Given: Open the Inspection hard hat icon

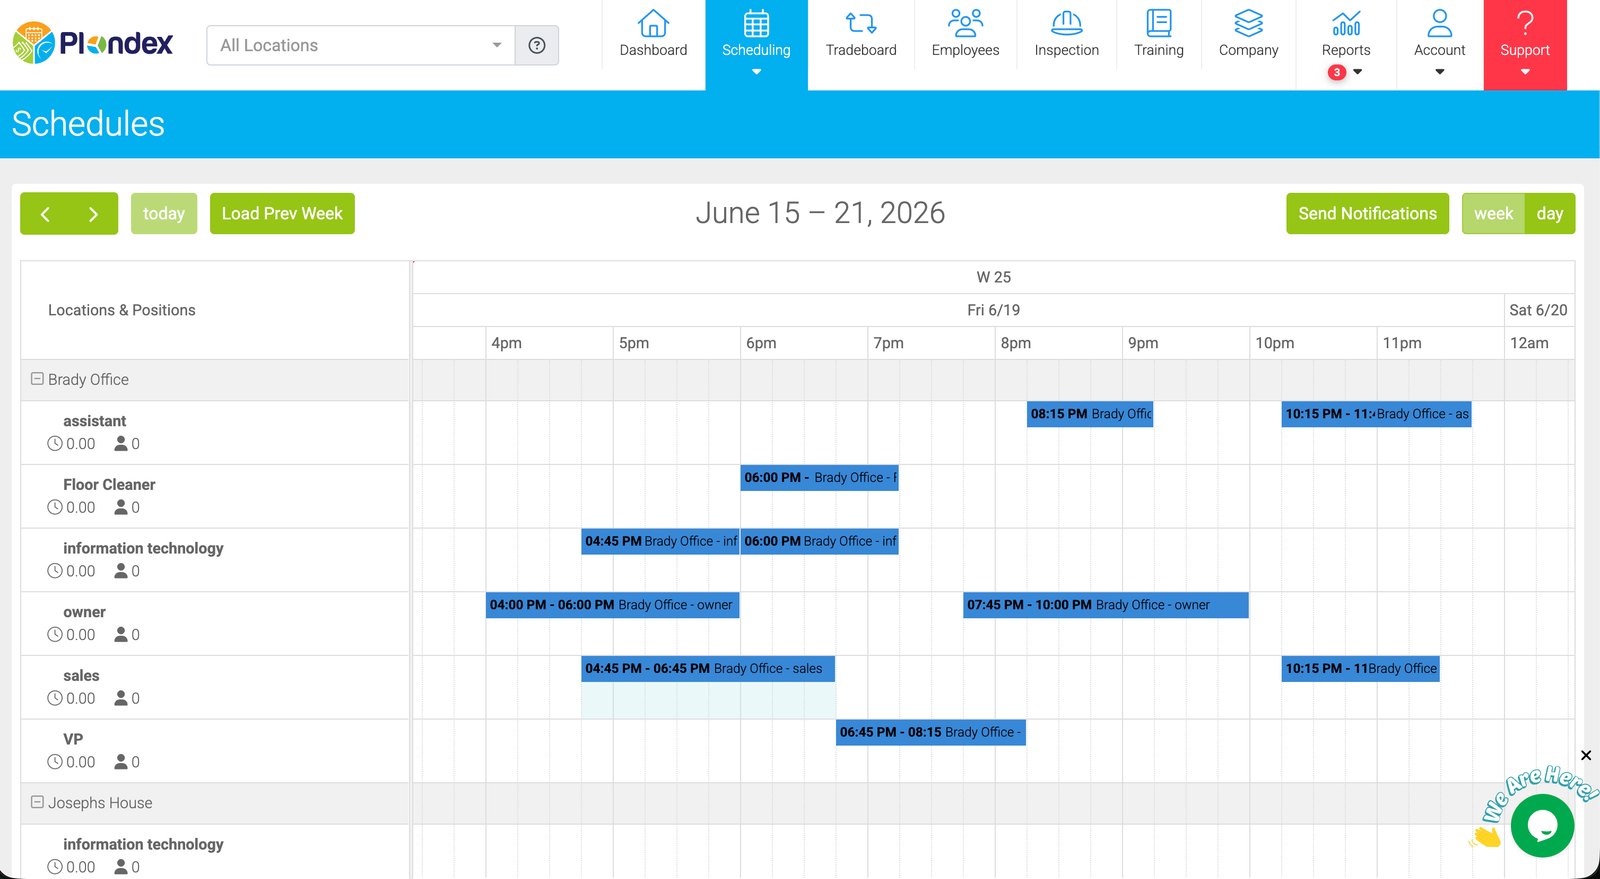Looking at the screenshot, I should 1066,23.
